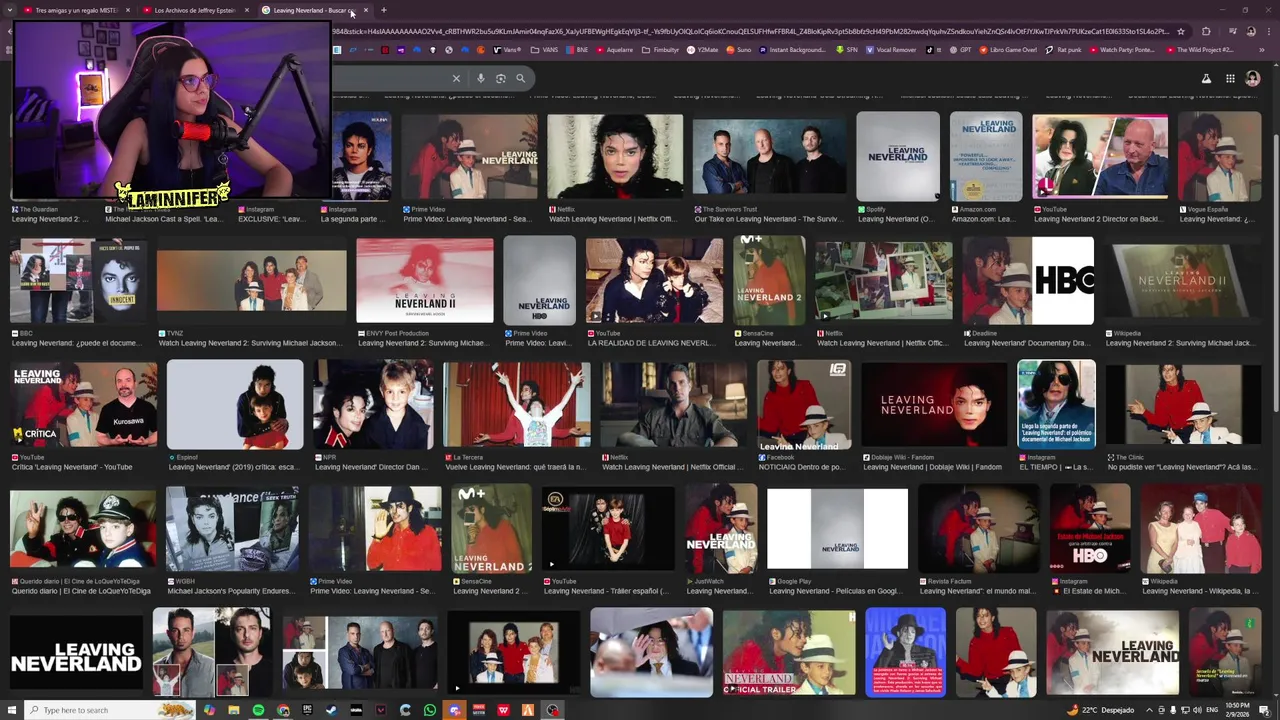Open the WGBH Michael Jackson's Popularity image
The image size is (1280, 720).
[233, 529]
